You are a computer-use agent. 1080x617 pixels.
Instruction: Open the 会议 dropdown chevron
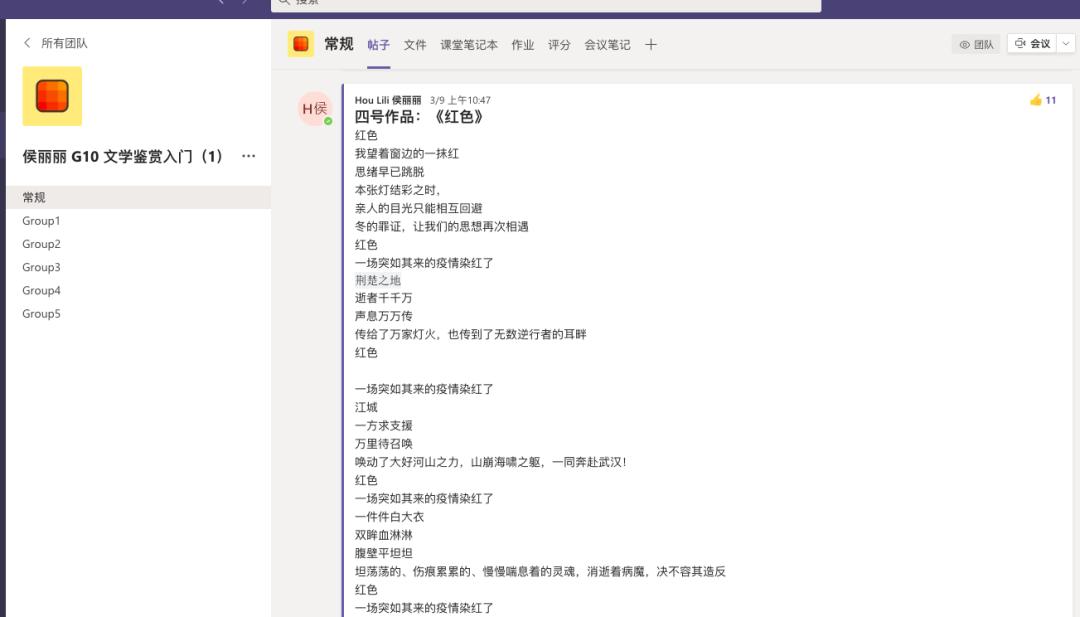(x=1066, y=44)
